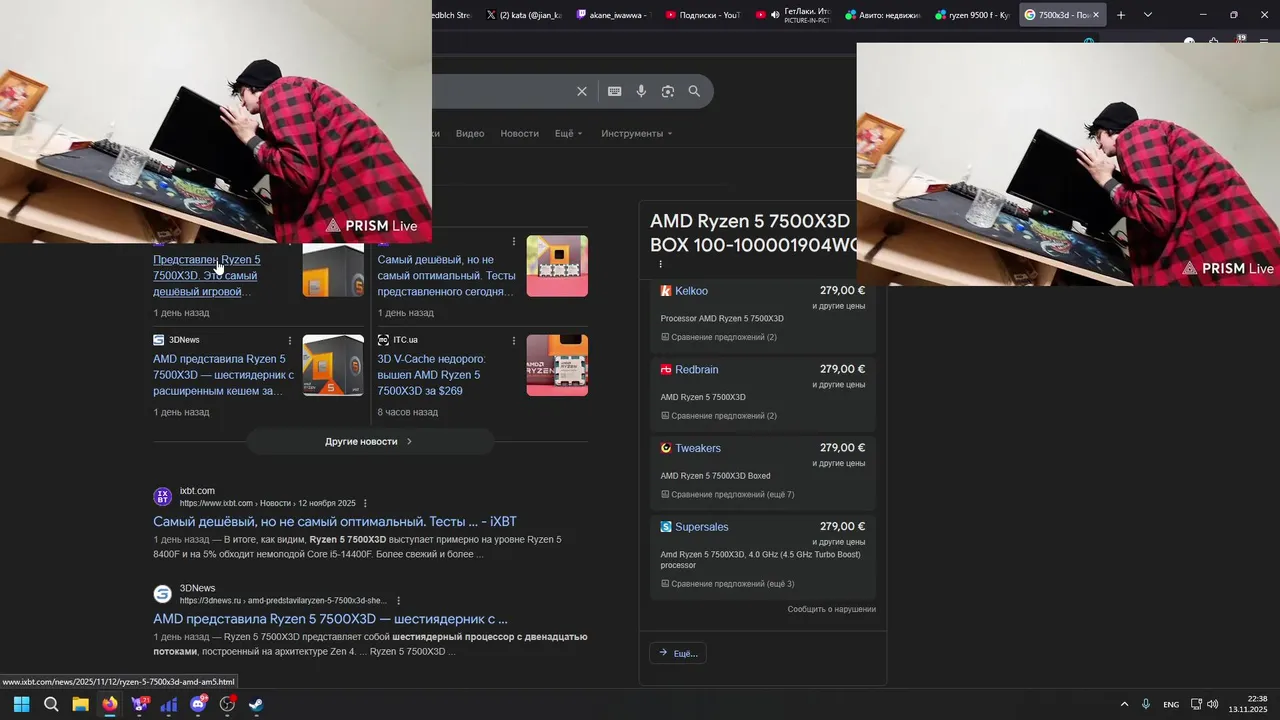Open network status in system tray

[1196, 704]
